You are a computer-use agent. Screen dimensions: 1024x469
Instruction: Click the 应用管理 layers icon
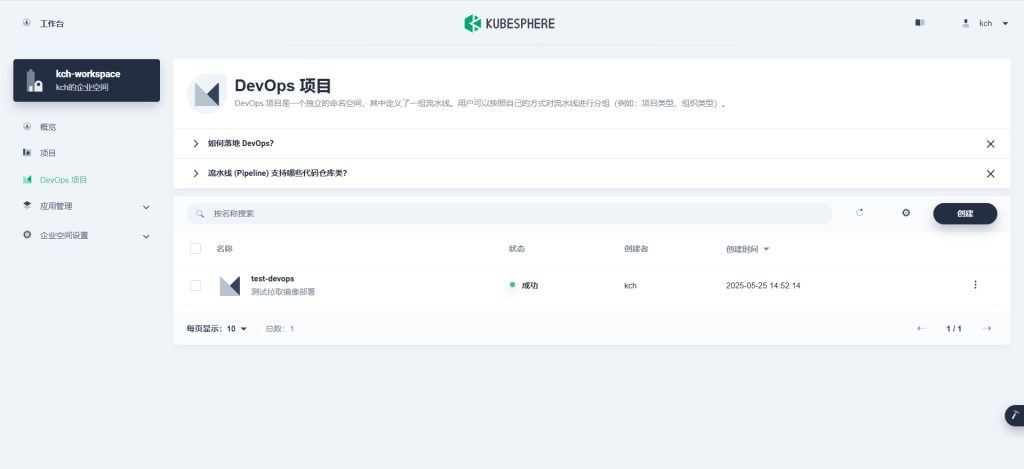coord(27,205)
